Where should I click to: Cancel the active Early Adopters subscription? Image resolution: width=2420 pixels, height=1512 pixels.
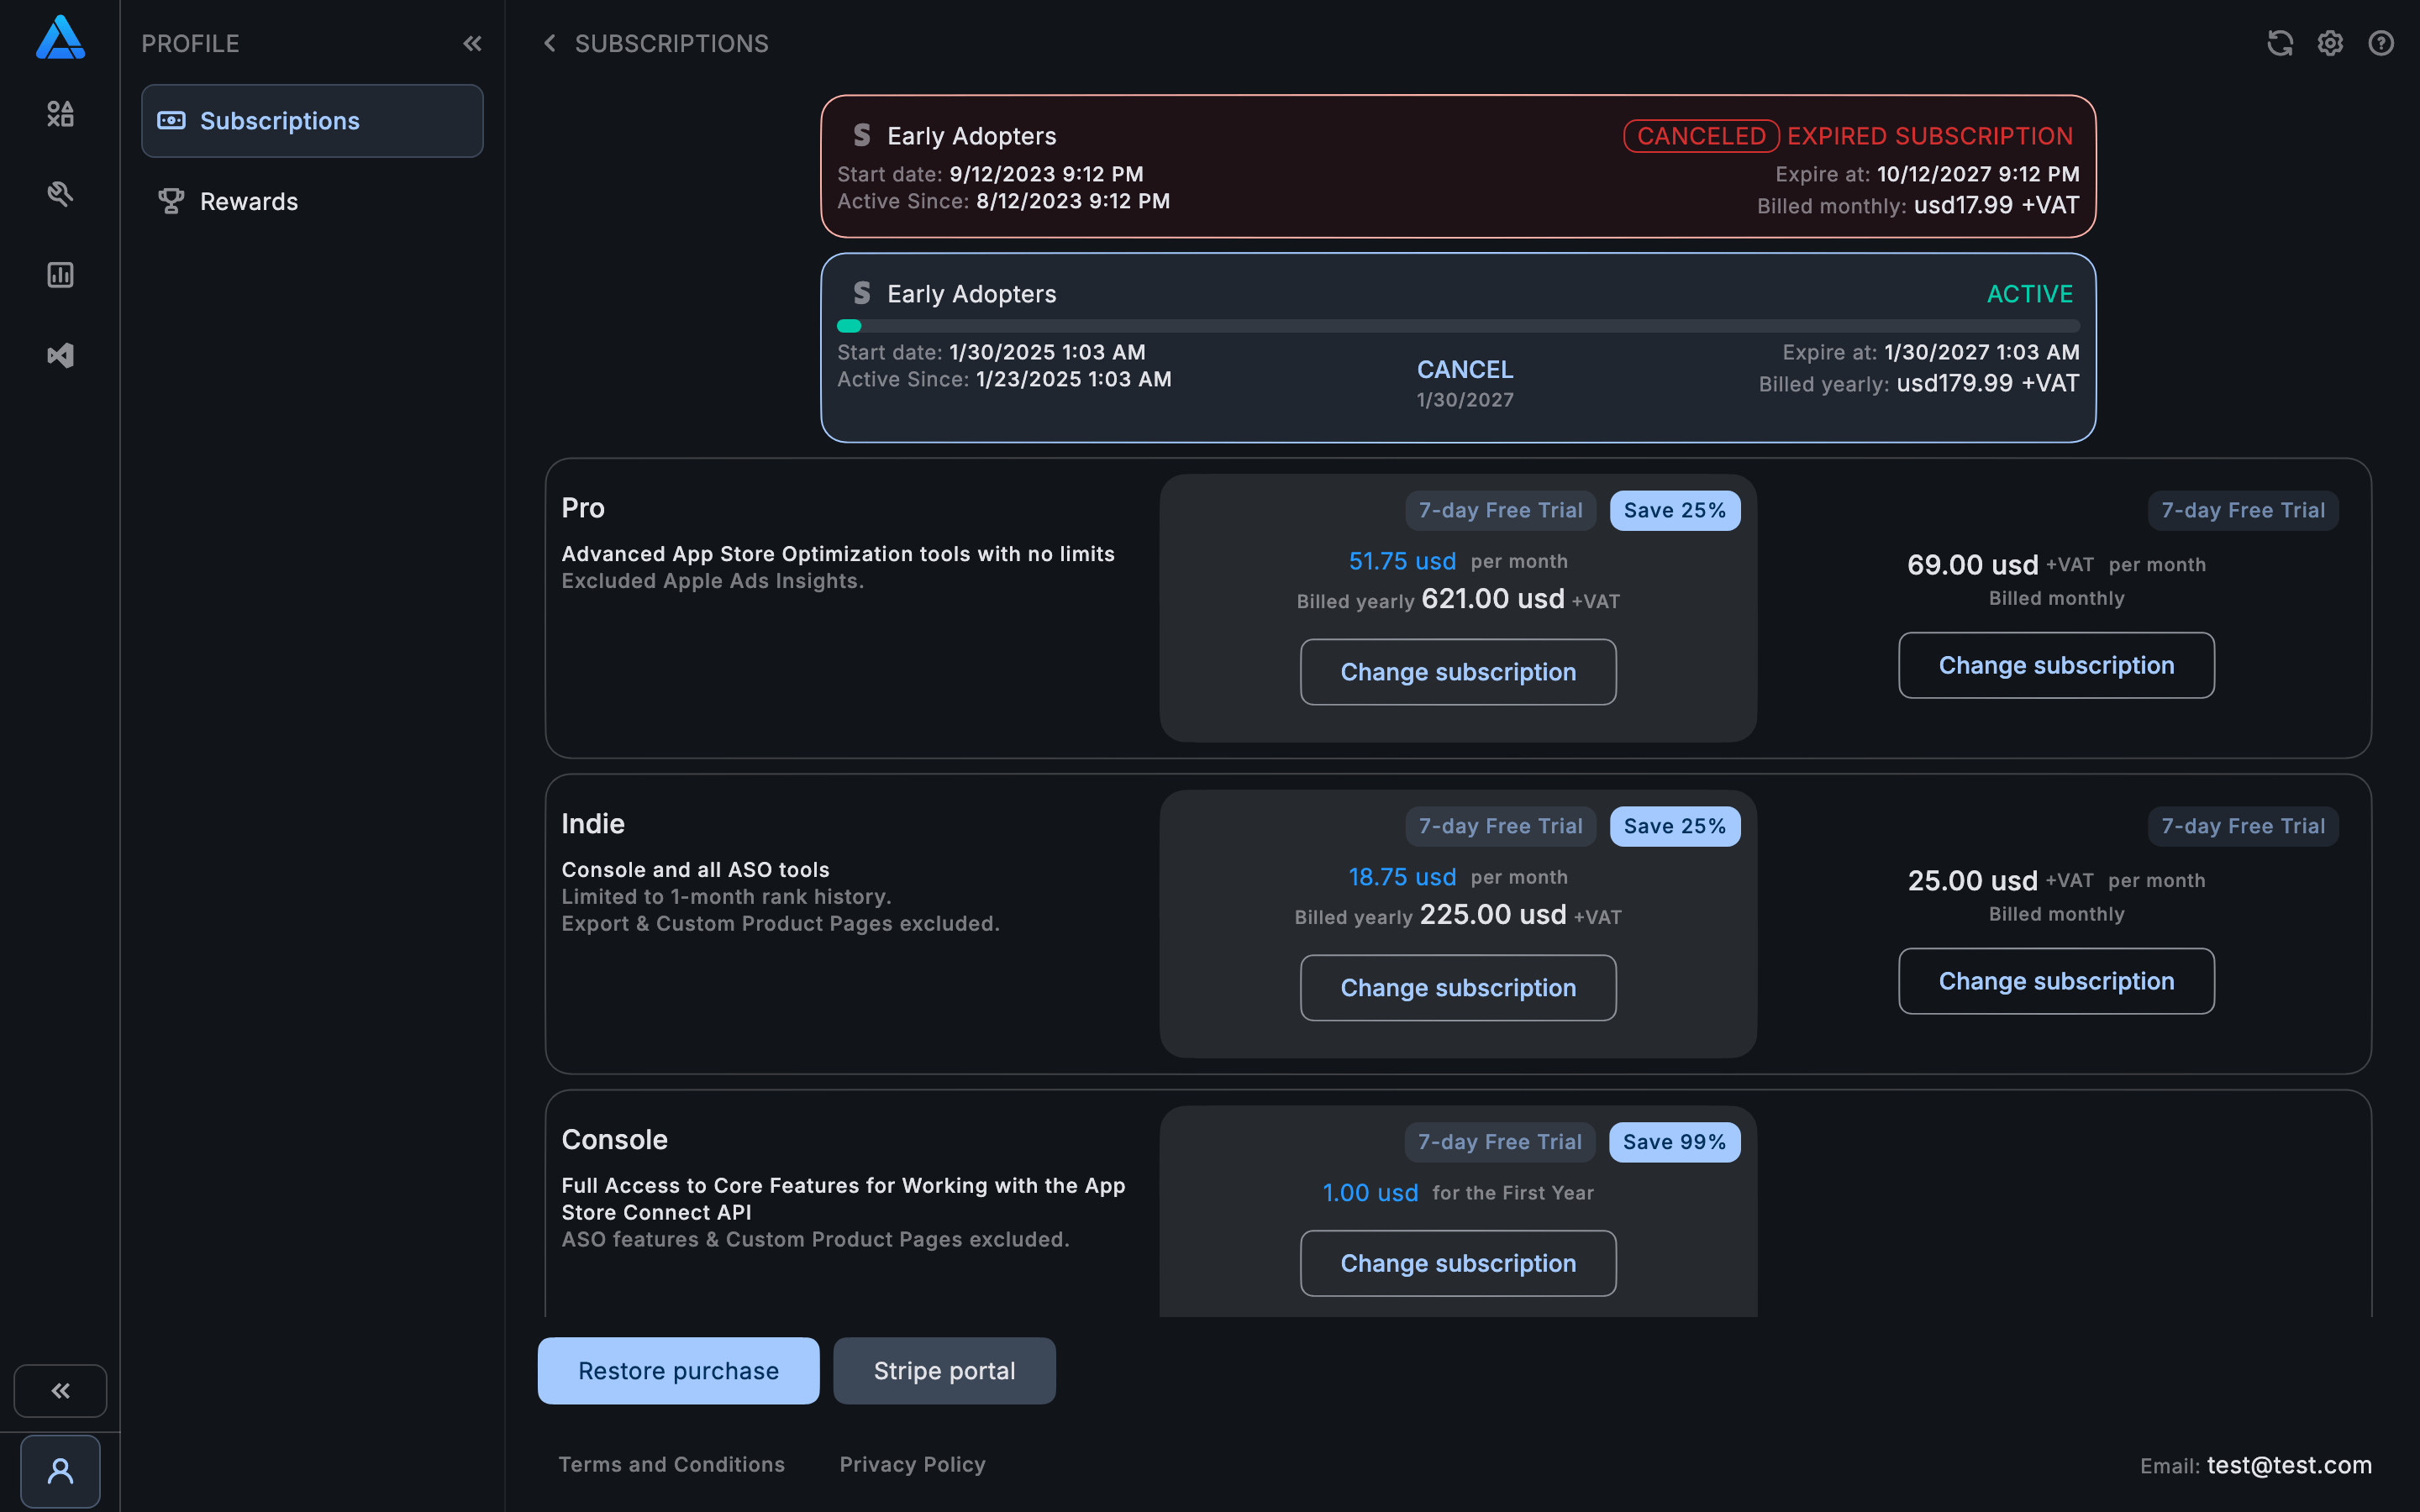[1464, 370]
